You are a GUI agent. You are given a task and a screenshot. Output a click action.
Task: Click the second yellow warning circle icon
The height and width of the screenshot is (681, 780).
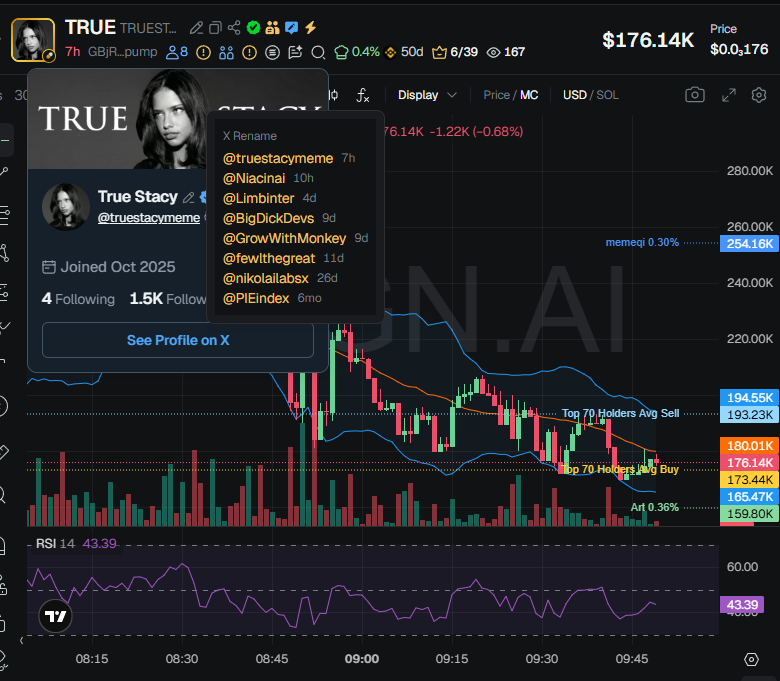(249, 52)
